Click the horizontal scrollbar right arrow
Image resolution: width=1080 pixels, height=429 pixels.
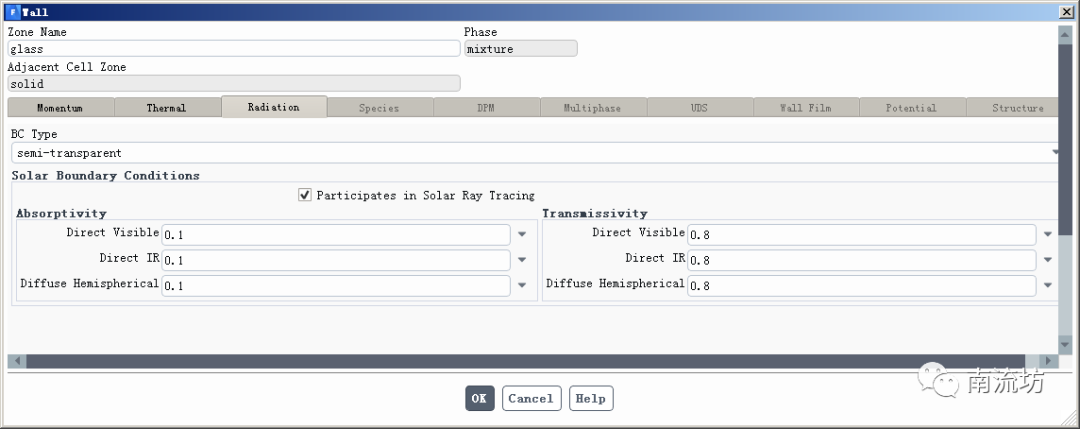[1049, 361]
